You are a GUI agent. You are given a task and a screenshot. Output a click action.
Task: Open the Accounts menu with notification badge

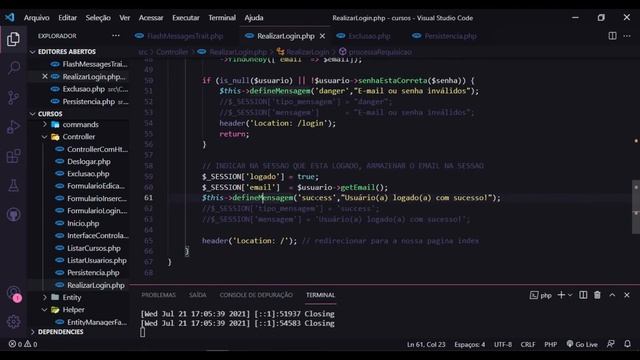13,293
